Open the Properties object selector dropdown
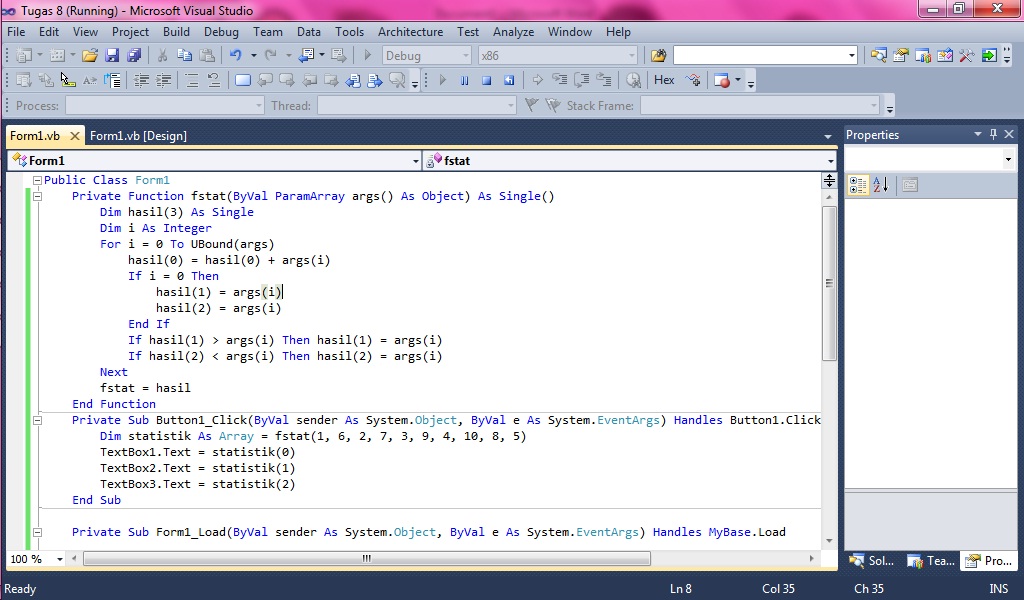The width and height of the screenshot is (1024, 600). (x=1008, y=159)
